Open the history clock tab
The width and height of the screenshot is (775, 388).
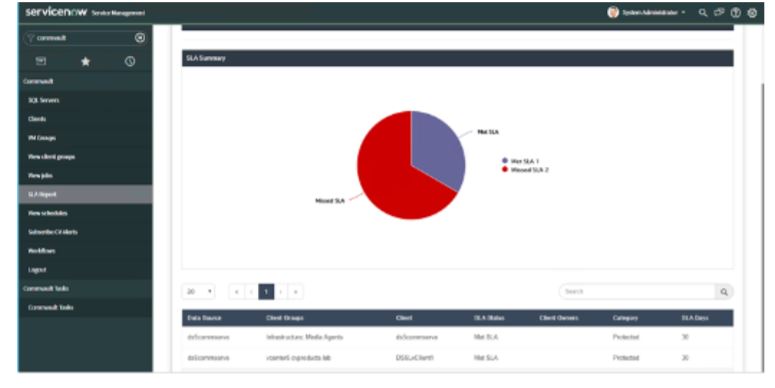(129, 61)
